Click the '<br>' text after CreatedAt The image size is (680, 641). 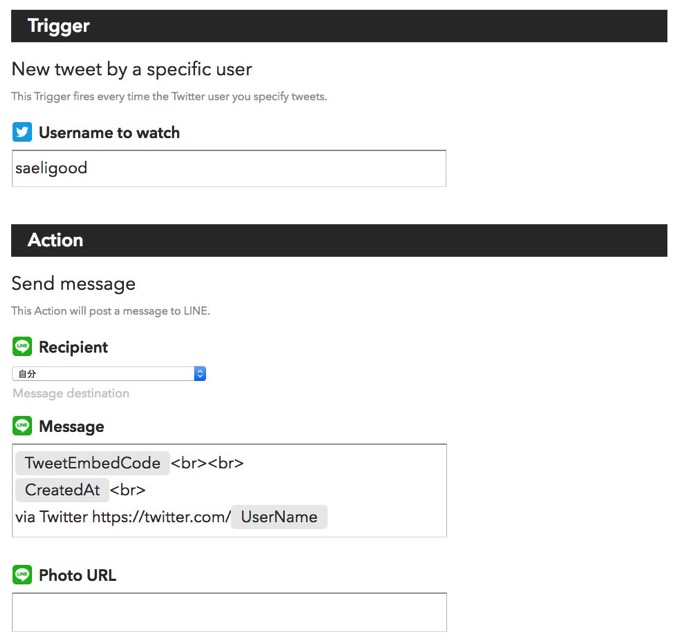coord(128,490)
